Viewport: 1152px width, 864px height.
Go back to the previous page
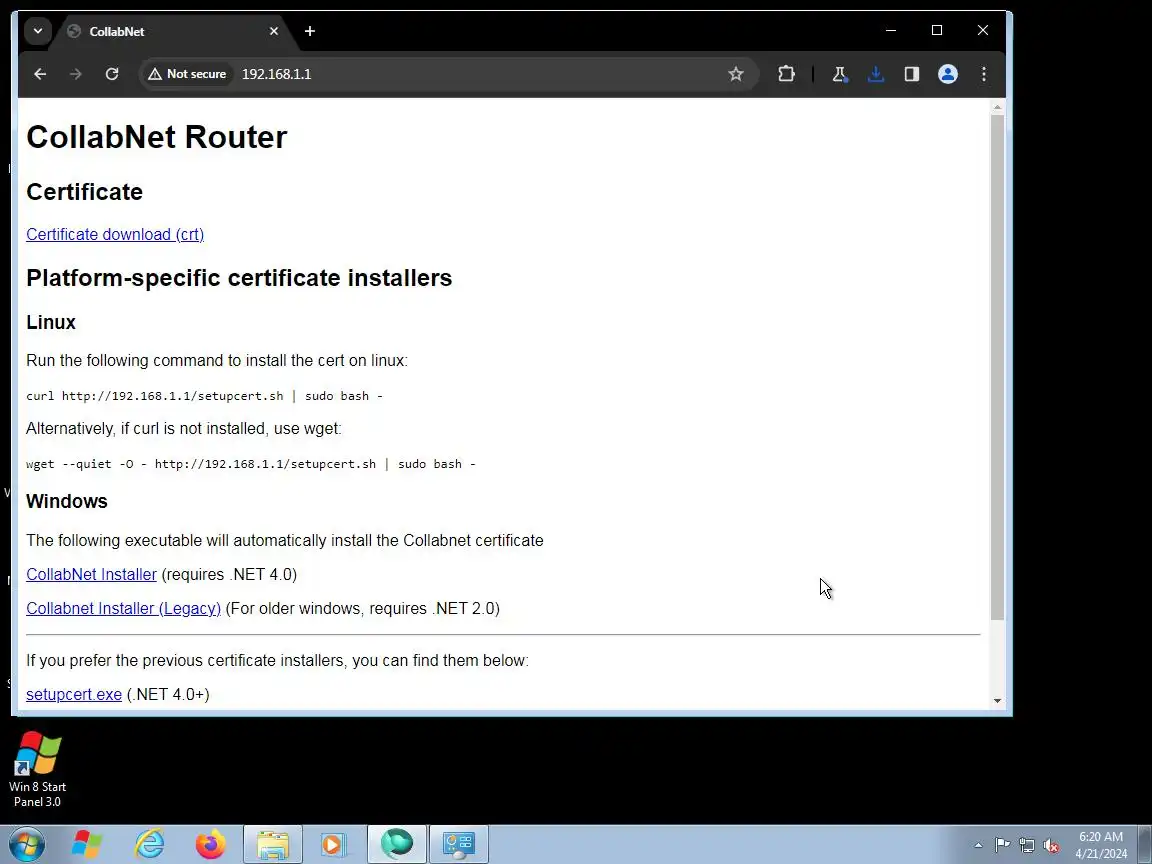click(40, 74)
